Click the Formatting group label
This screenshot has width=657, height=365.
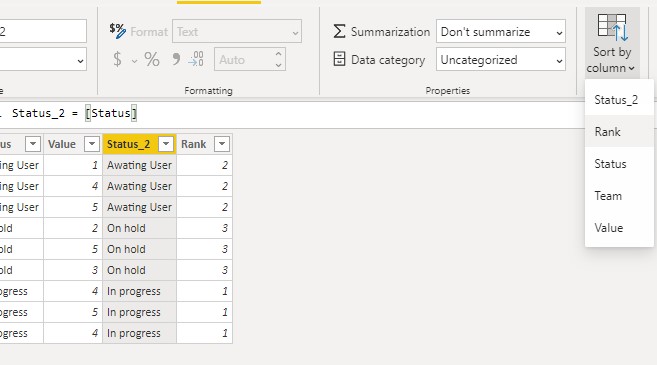point(208,91)
